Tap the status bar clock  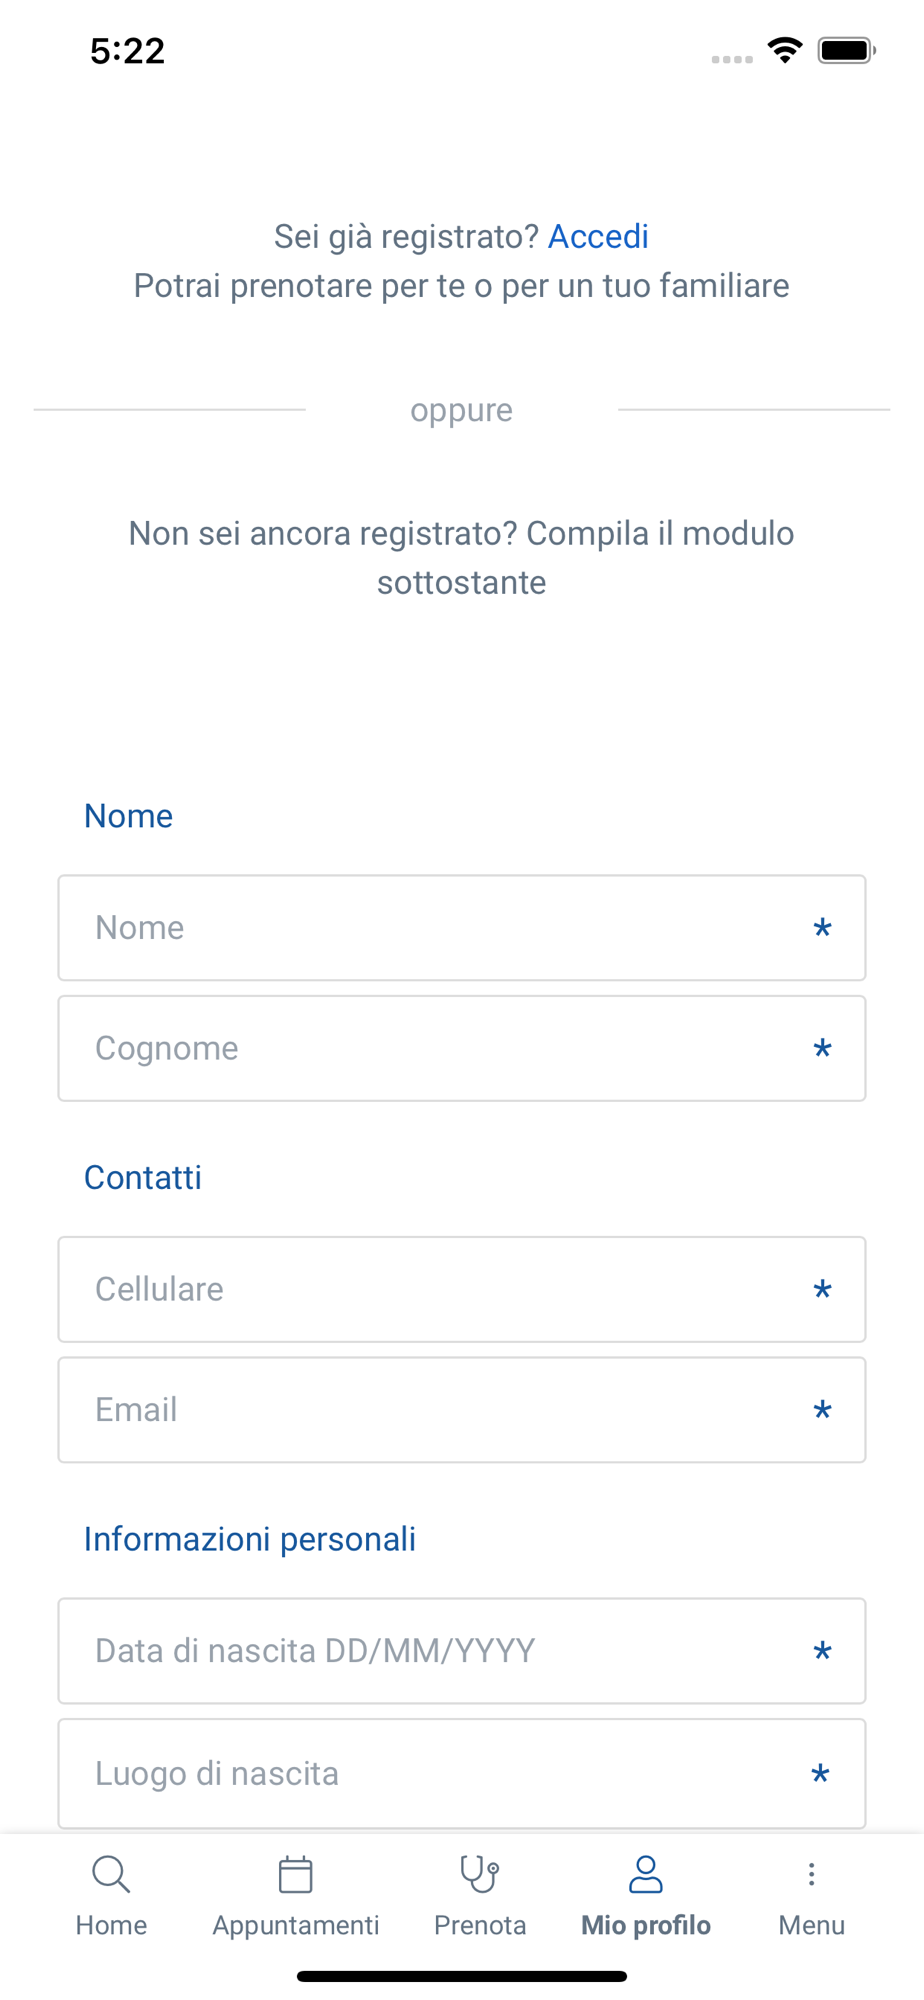[127, 51]
